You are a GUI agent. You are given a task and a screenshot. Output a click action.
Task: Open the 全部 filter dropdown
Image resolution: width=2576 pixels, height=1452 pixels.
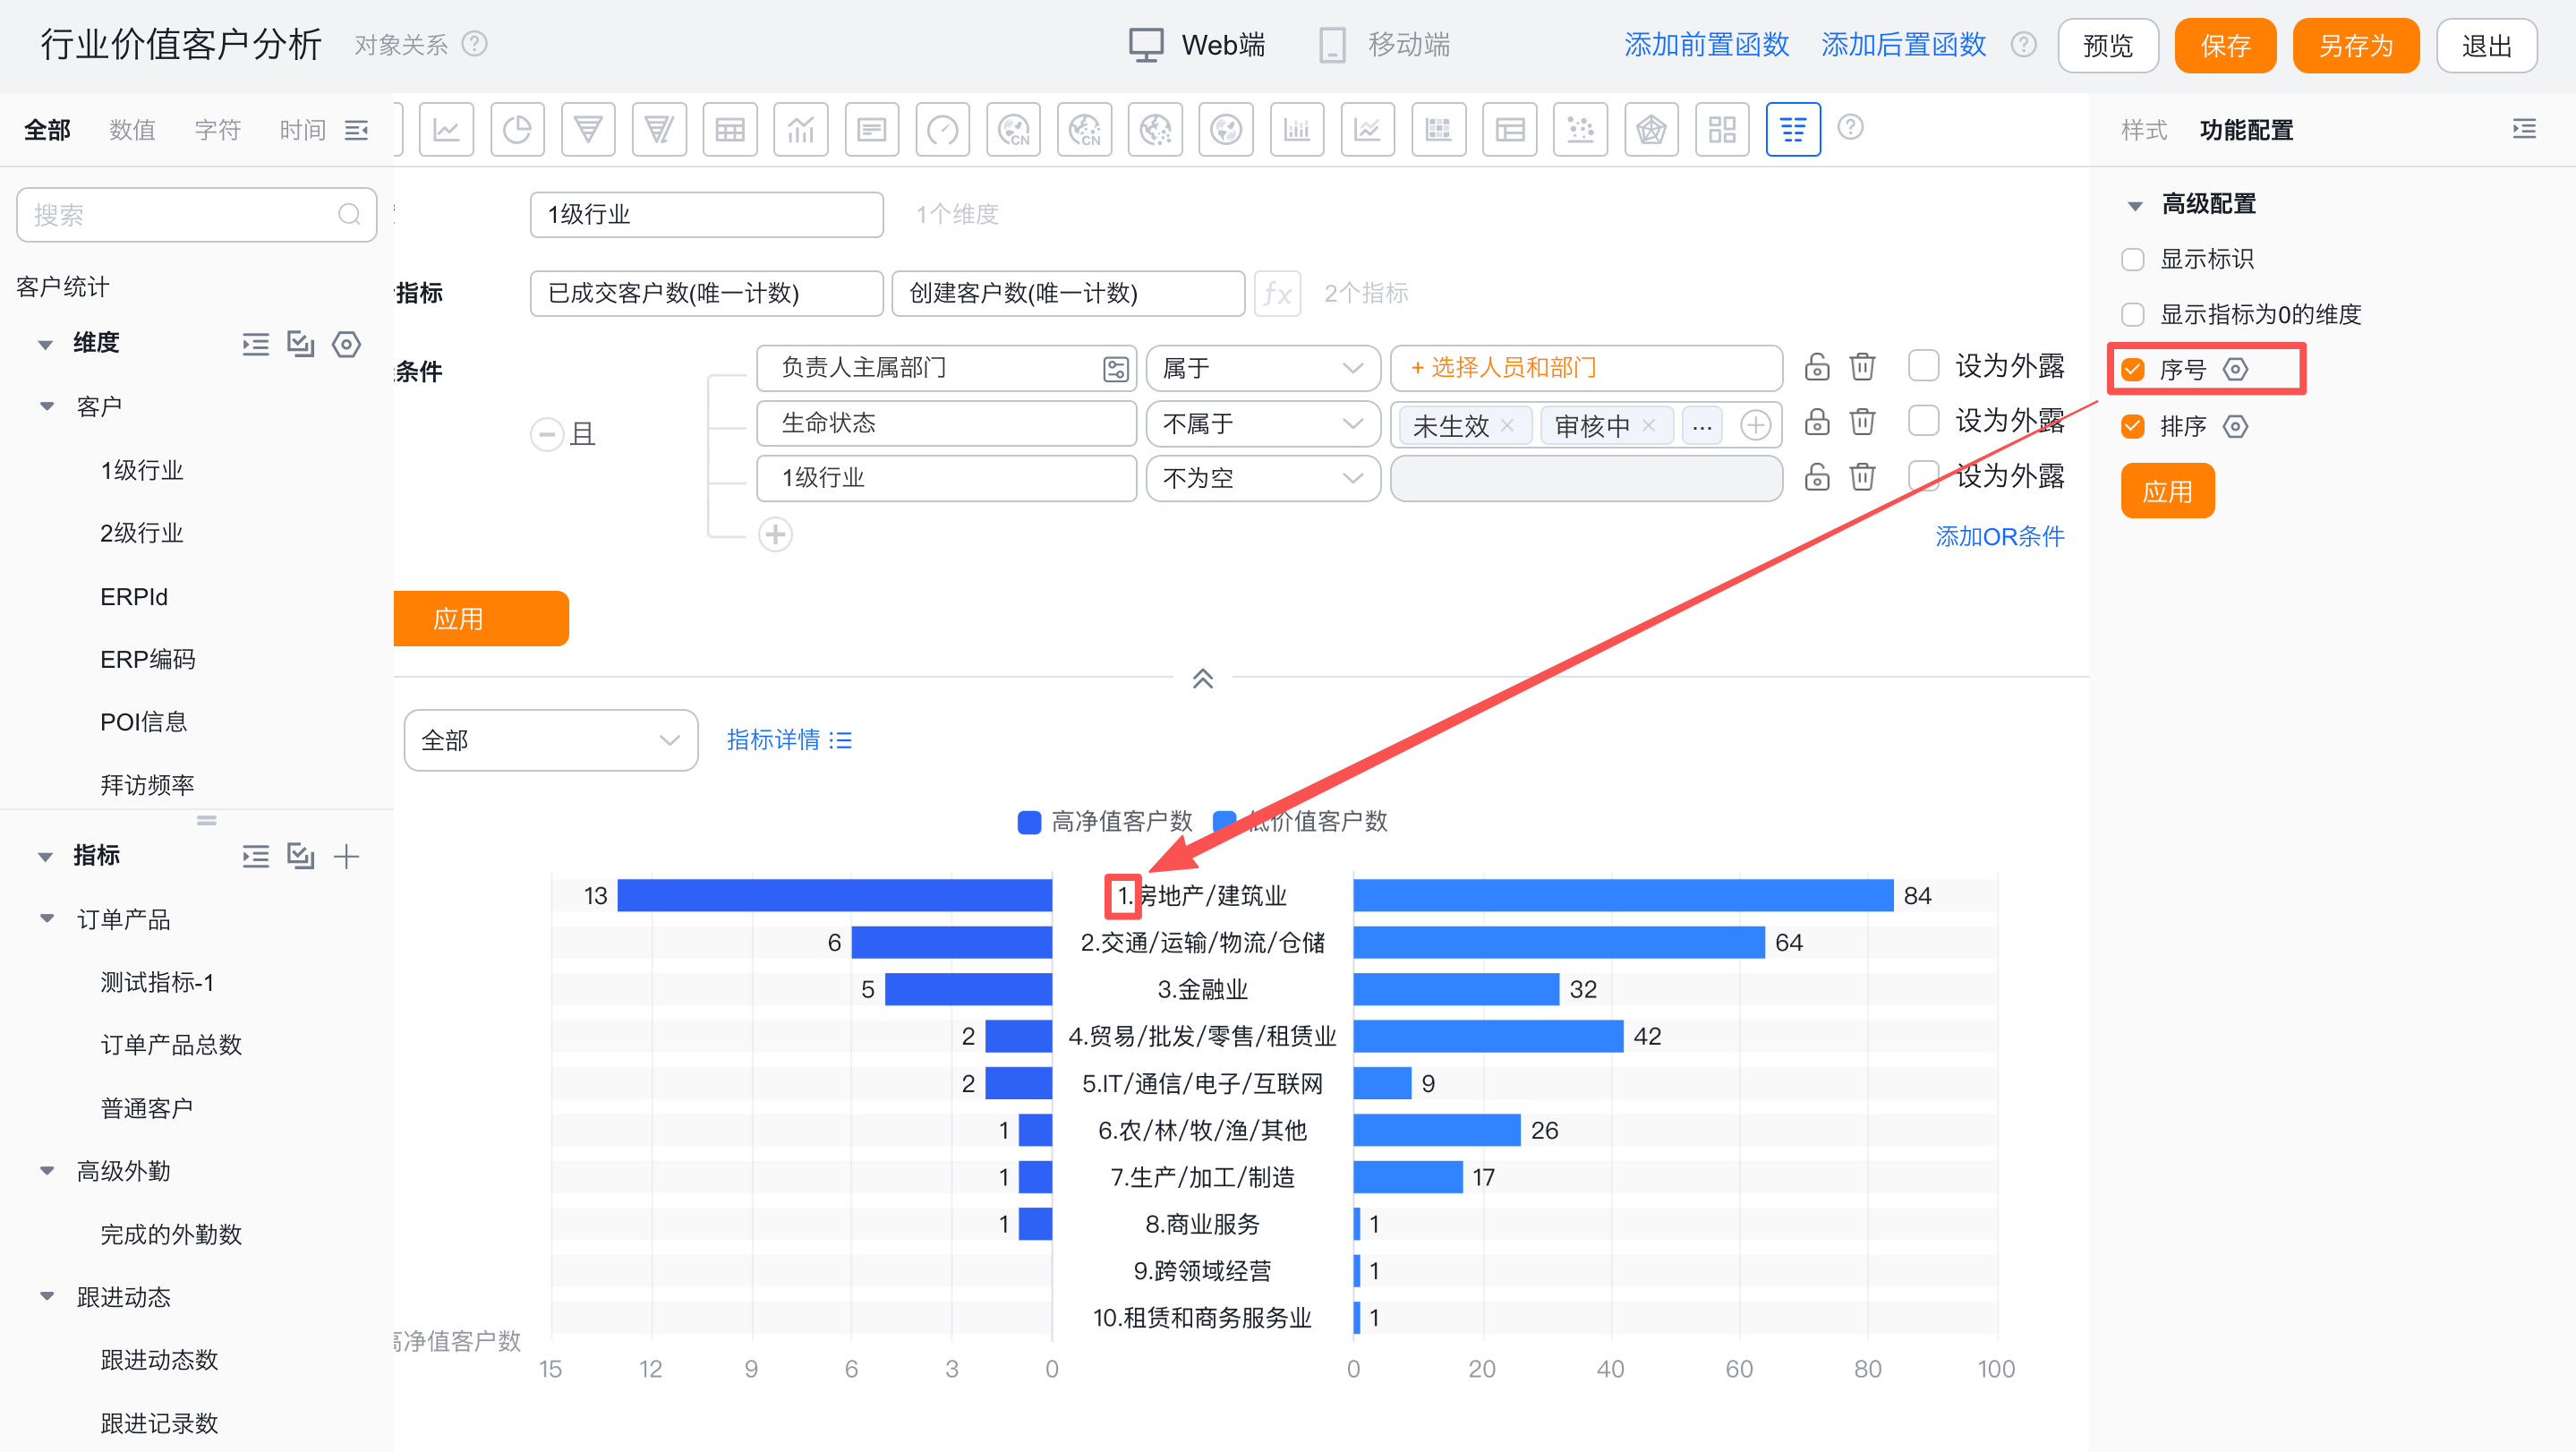[x=550, y=741]
